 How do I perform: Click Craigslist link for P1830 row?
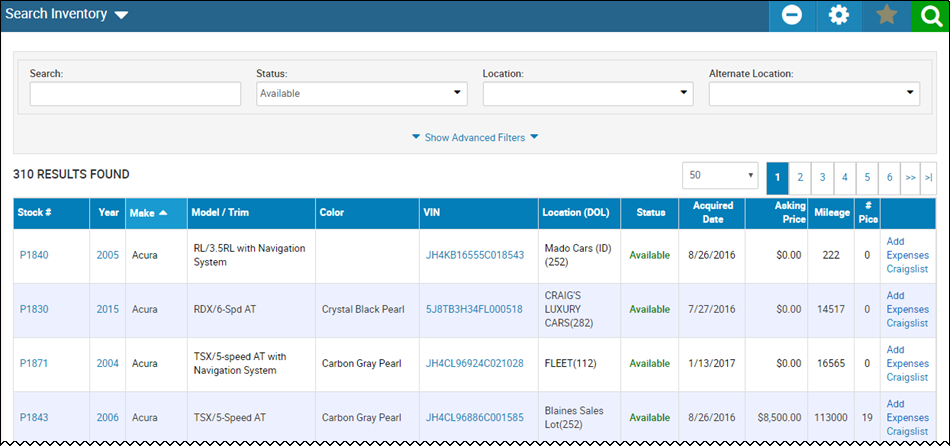[907, 323]
